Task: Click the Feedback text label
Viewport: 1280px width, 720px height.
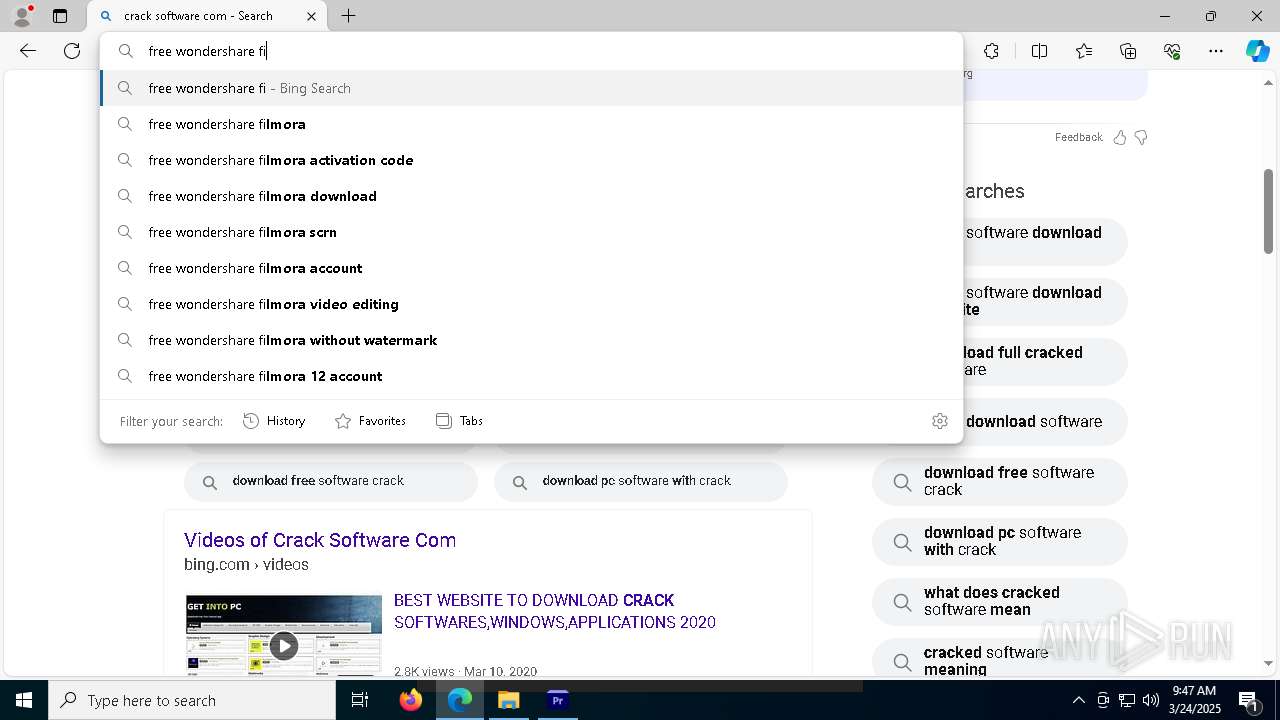Action: coord(1078,137)
